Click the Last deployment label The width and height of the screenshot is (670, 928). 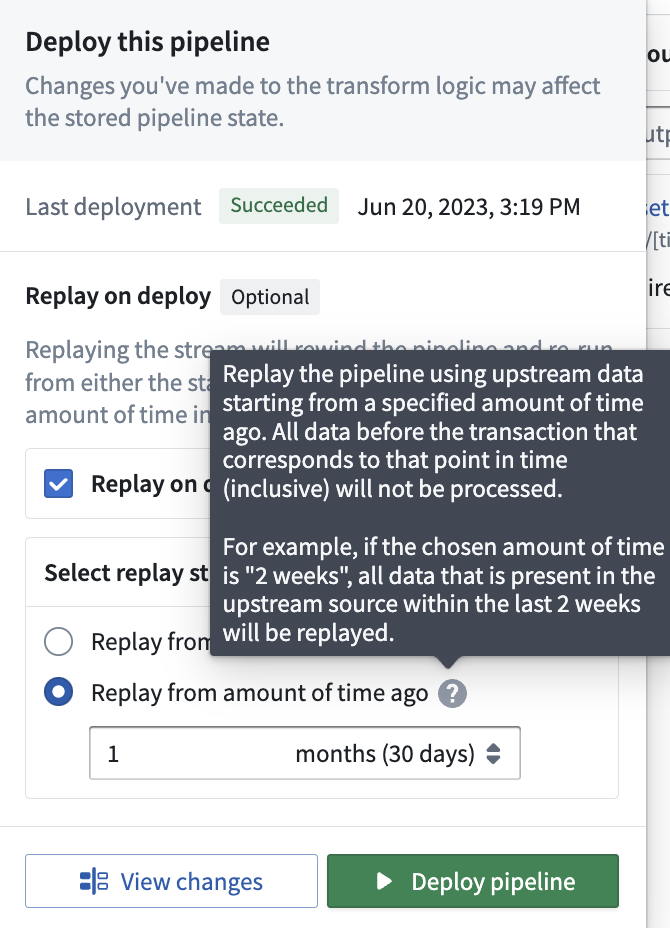click(113, 207)
